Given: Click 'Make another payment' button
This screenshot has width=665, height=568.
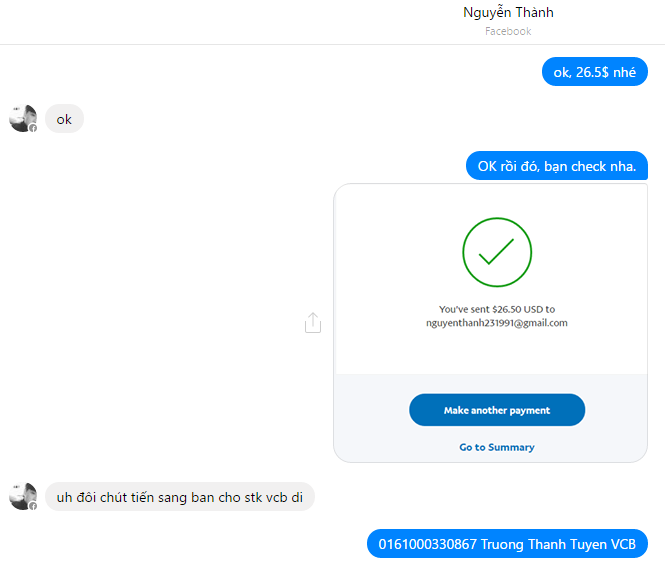Looking at the screenshot, I should point(497,410).
